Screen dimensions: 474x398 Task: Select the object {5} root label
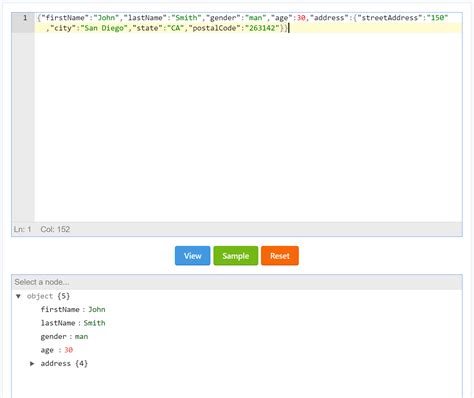pos(48,296)
